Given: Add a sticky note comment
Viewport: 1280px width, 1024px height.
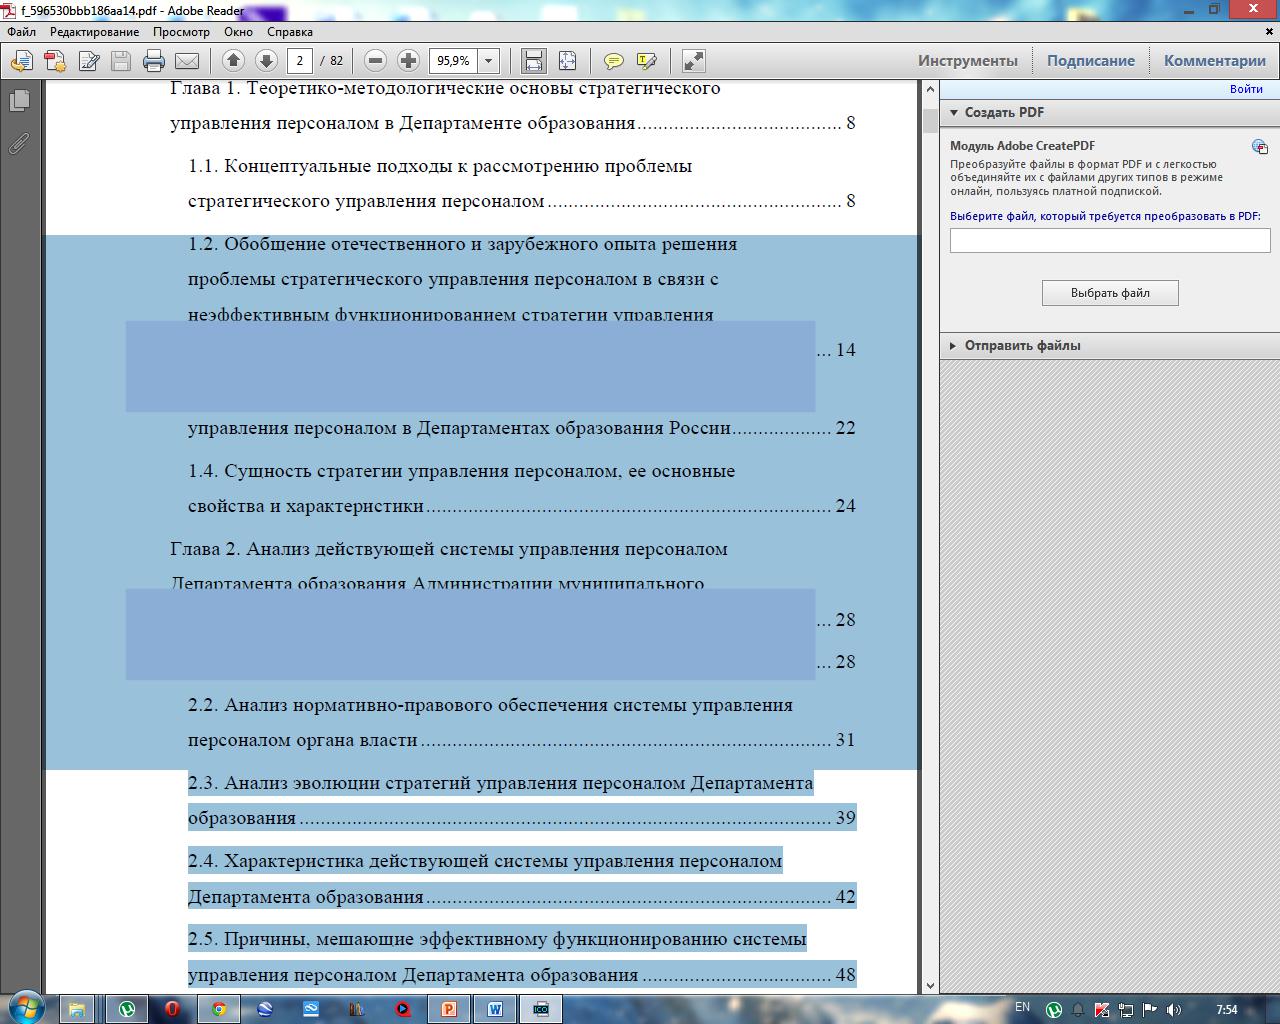Looking at the screenshot, I should tap(614, 61).
